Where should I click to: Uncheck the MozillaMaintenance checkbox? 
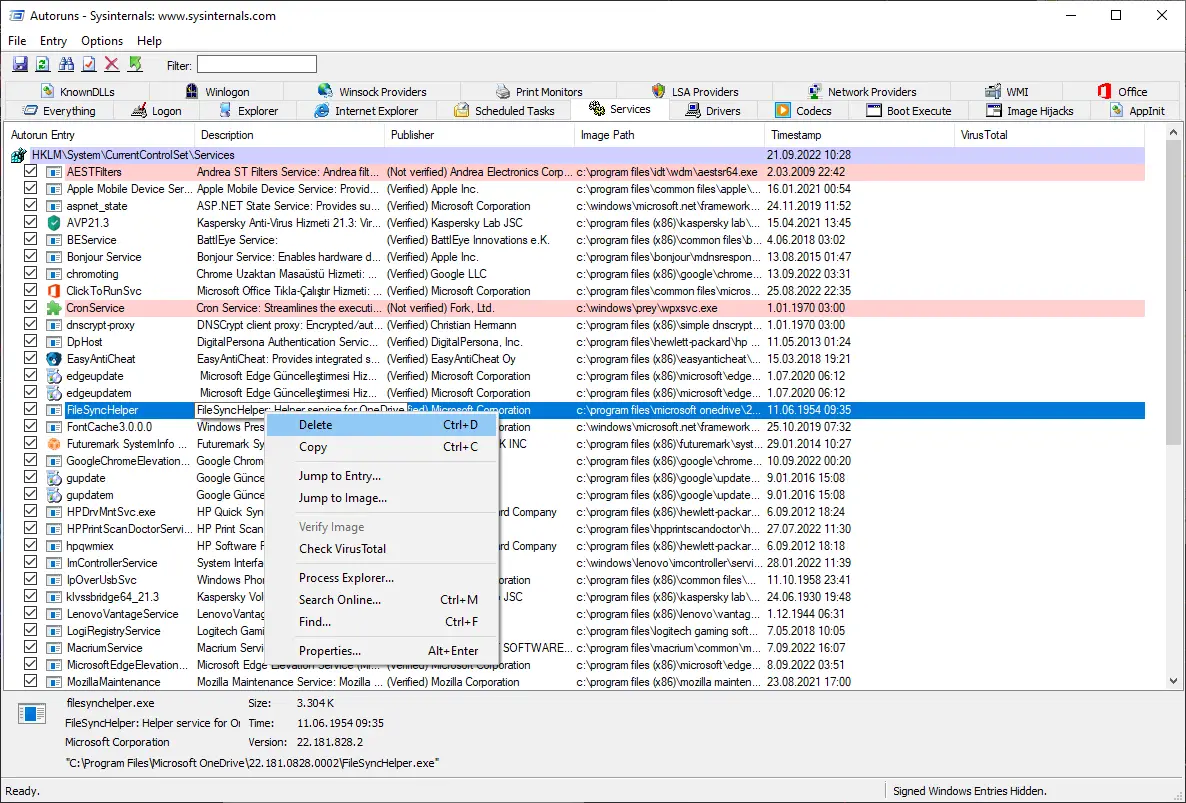click(30, 681)
